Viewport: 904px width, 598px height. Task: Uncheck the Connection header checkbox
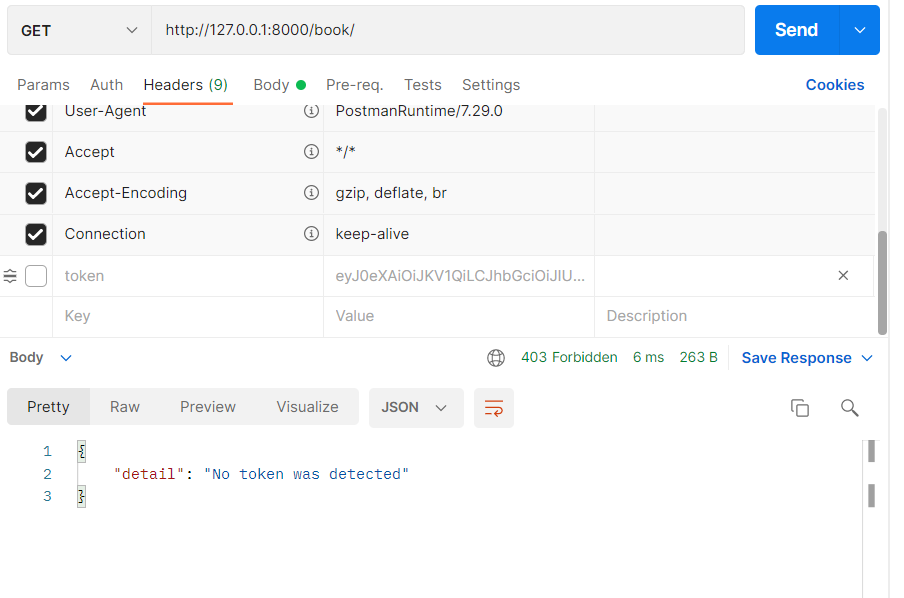(36, 234)
